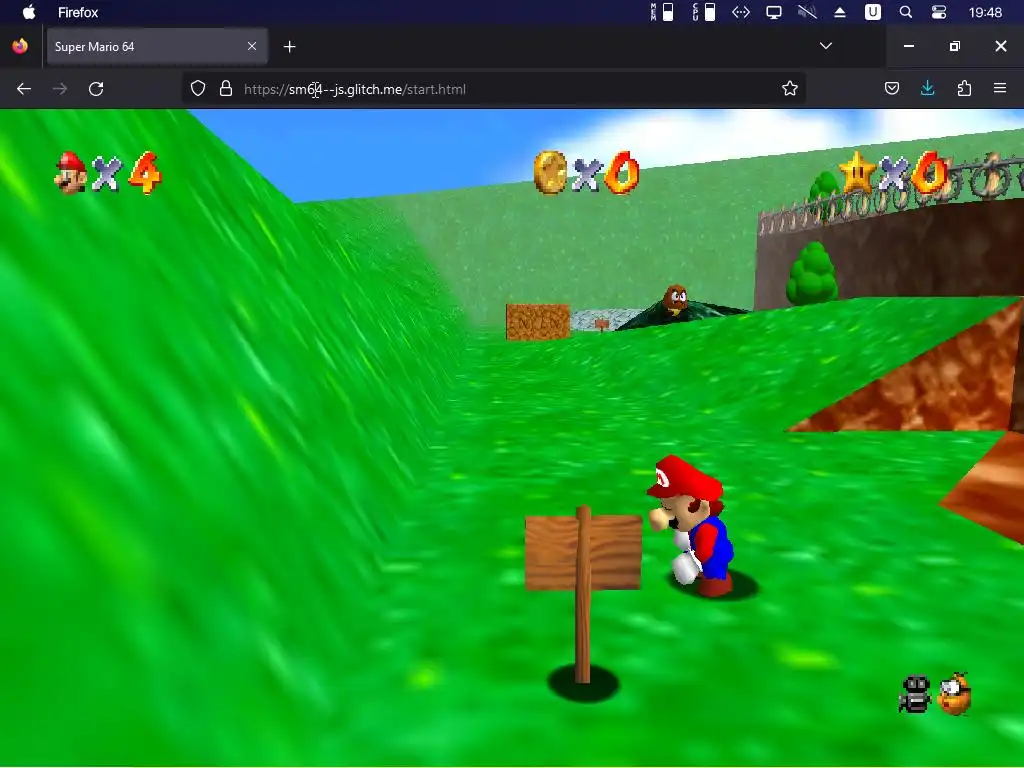Click the arrows connection icon in menu bar
Image resolution: width=1024 pixels, height=768 pixels.
click(741, 12)
